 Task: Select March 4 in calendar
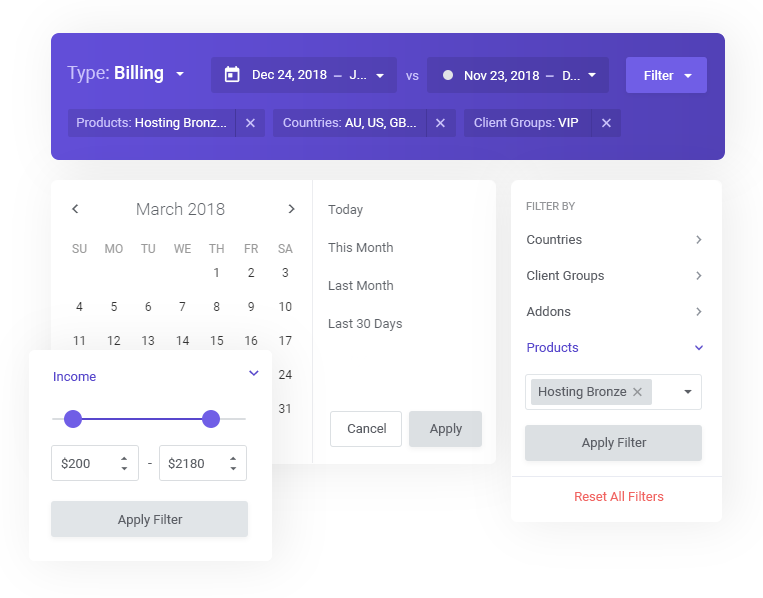(79, 307)
